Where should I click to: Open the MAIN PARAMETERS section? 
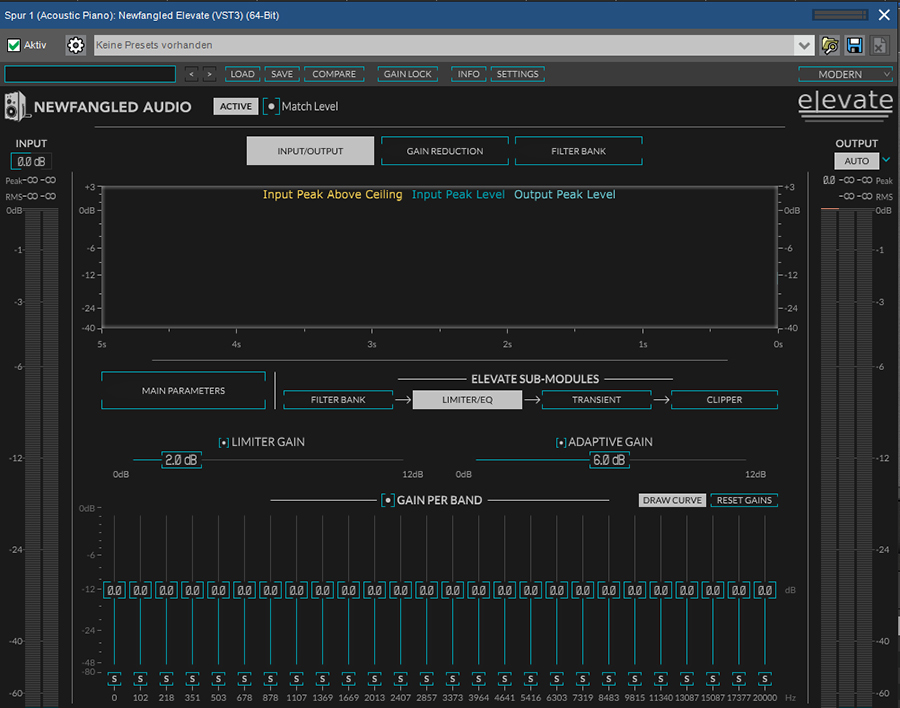183,390
